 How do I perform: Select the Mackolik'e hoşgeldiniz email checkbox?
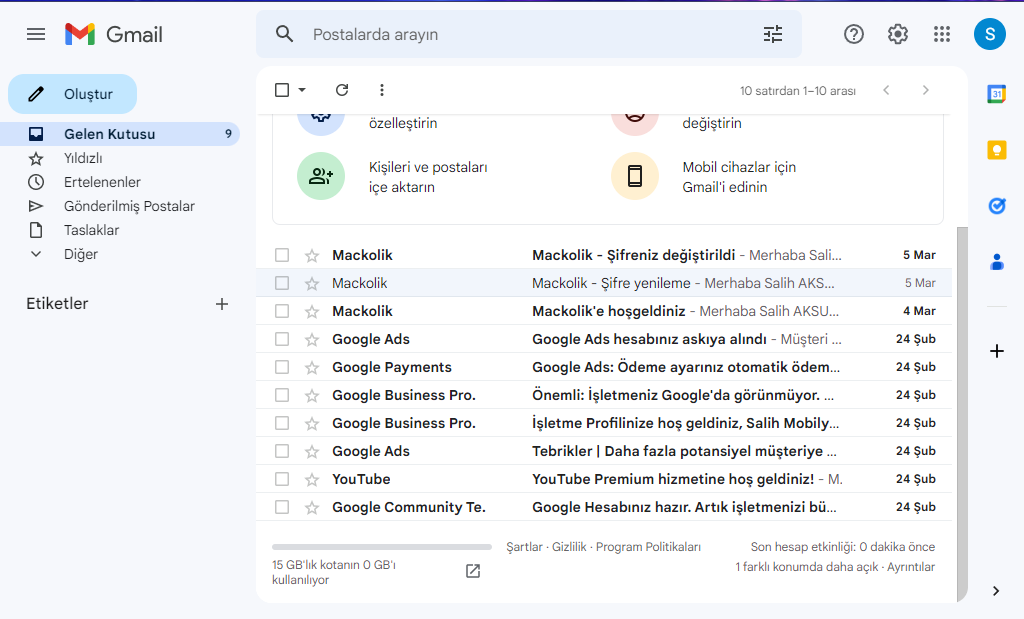point(282,311)
